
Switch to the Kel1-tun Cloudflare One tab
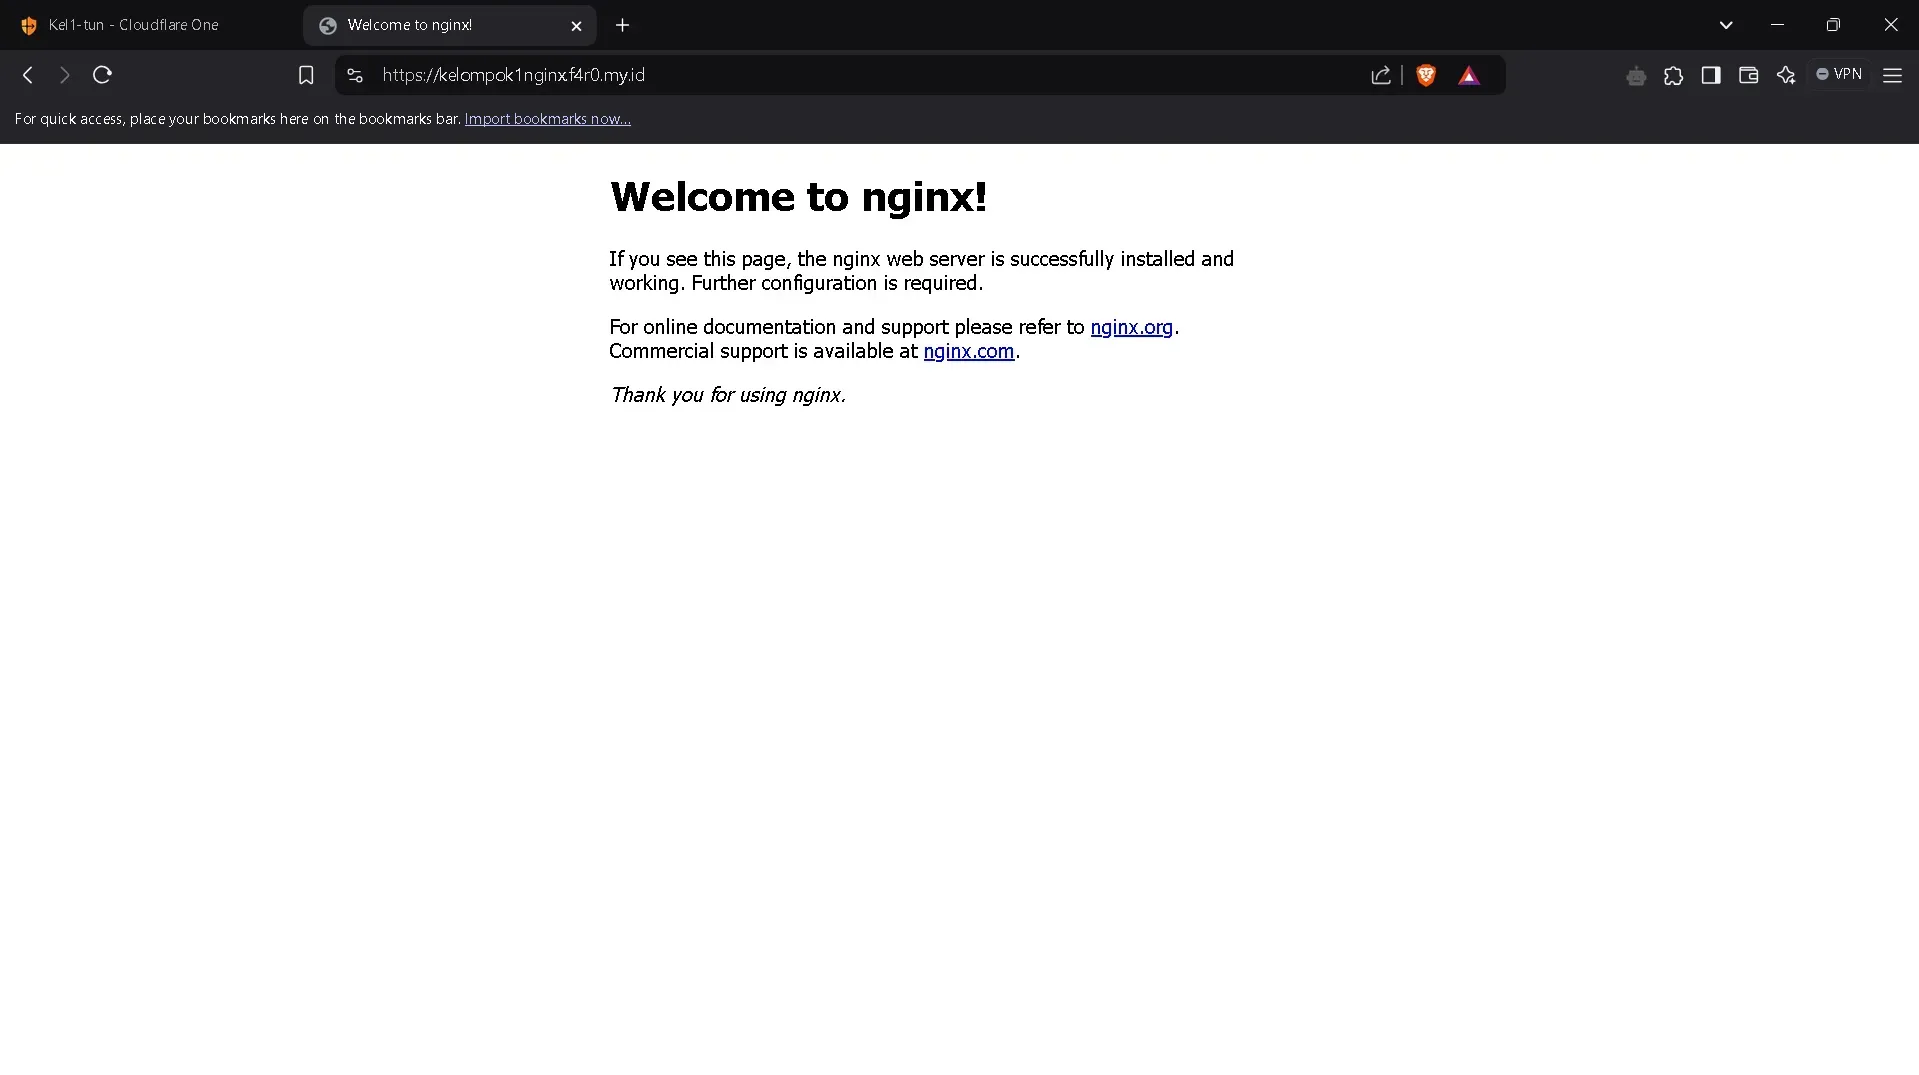coord(134,25)
